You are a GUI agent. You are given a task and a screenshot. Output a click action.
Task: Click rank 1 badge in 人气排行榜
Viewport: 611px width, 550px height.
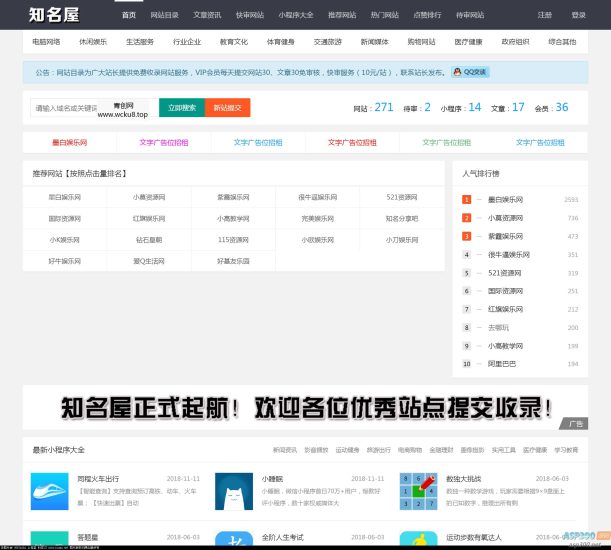(466, 200)
